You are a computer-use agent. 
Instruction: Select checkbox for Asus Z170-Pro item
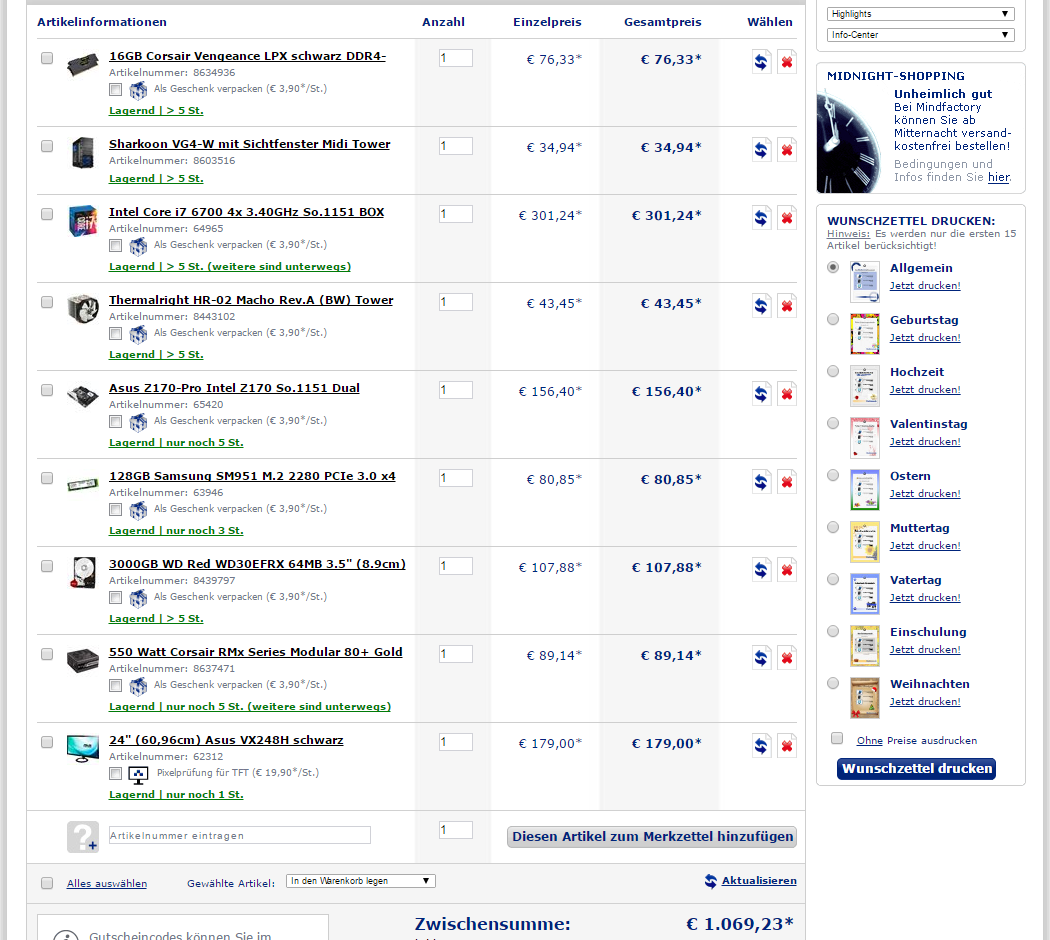point(47,390)
